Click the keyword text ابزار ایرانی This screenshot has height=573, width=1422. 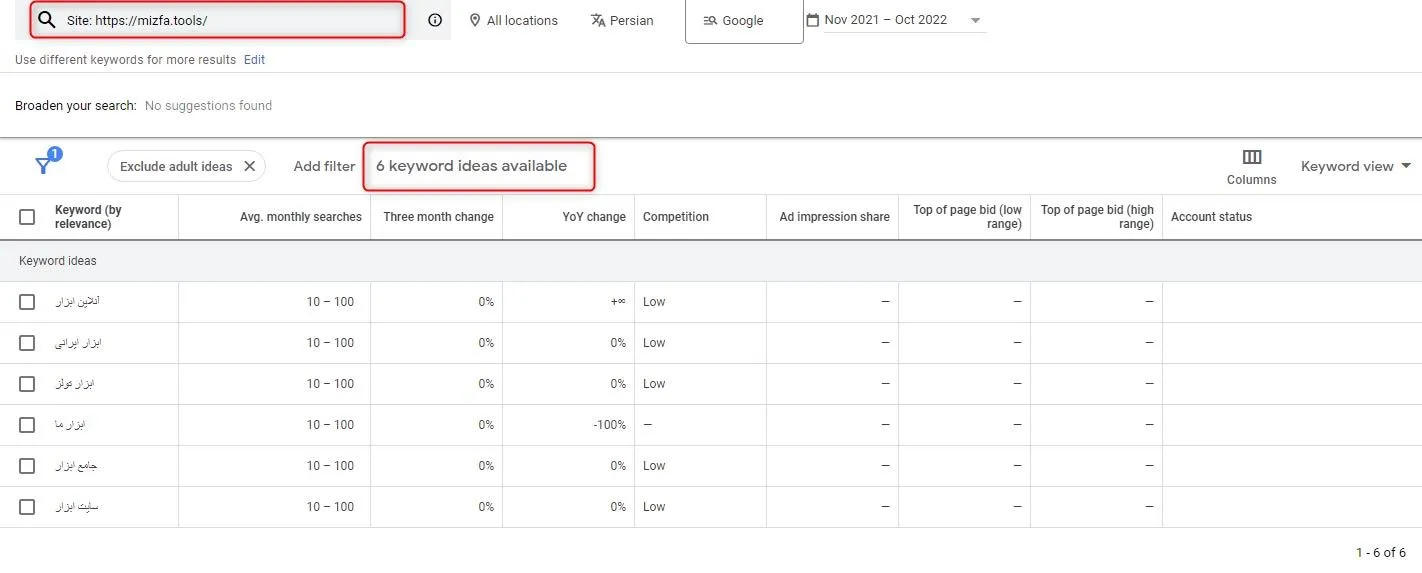pos(78,343)
